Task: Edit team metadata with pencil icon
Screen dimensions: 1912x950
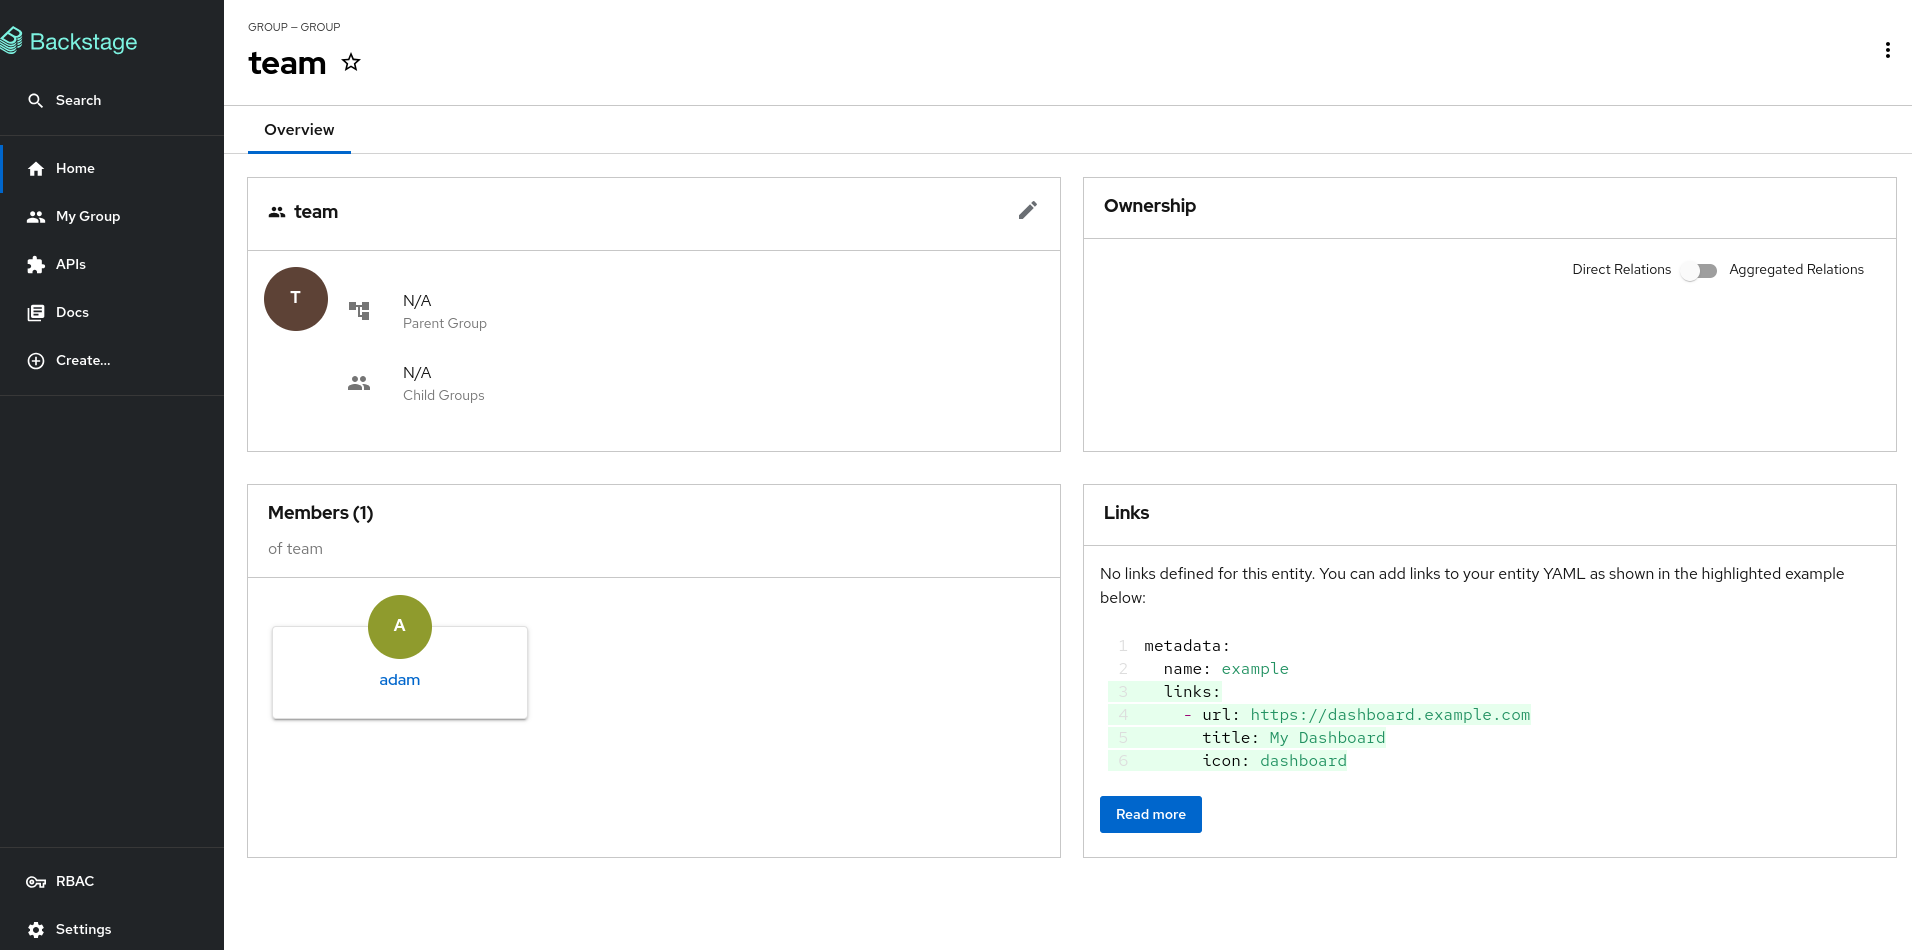Action: pyautogui.click(x=1027, y=210)
